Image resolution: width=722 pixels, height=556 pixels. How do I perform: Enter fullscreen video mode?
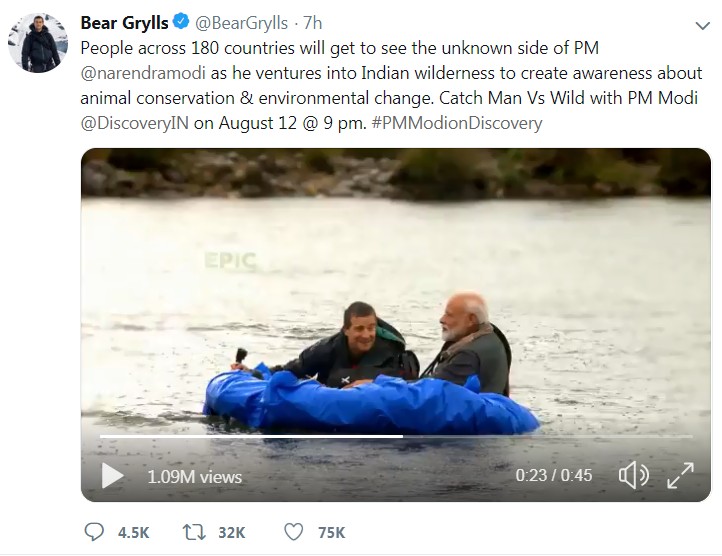[x=680, y=476]
